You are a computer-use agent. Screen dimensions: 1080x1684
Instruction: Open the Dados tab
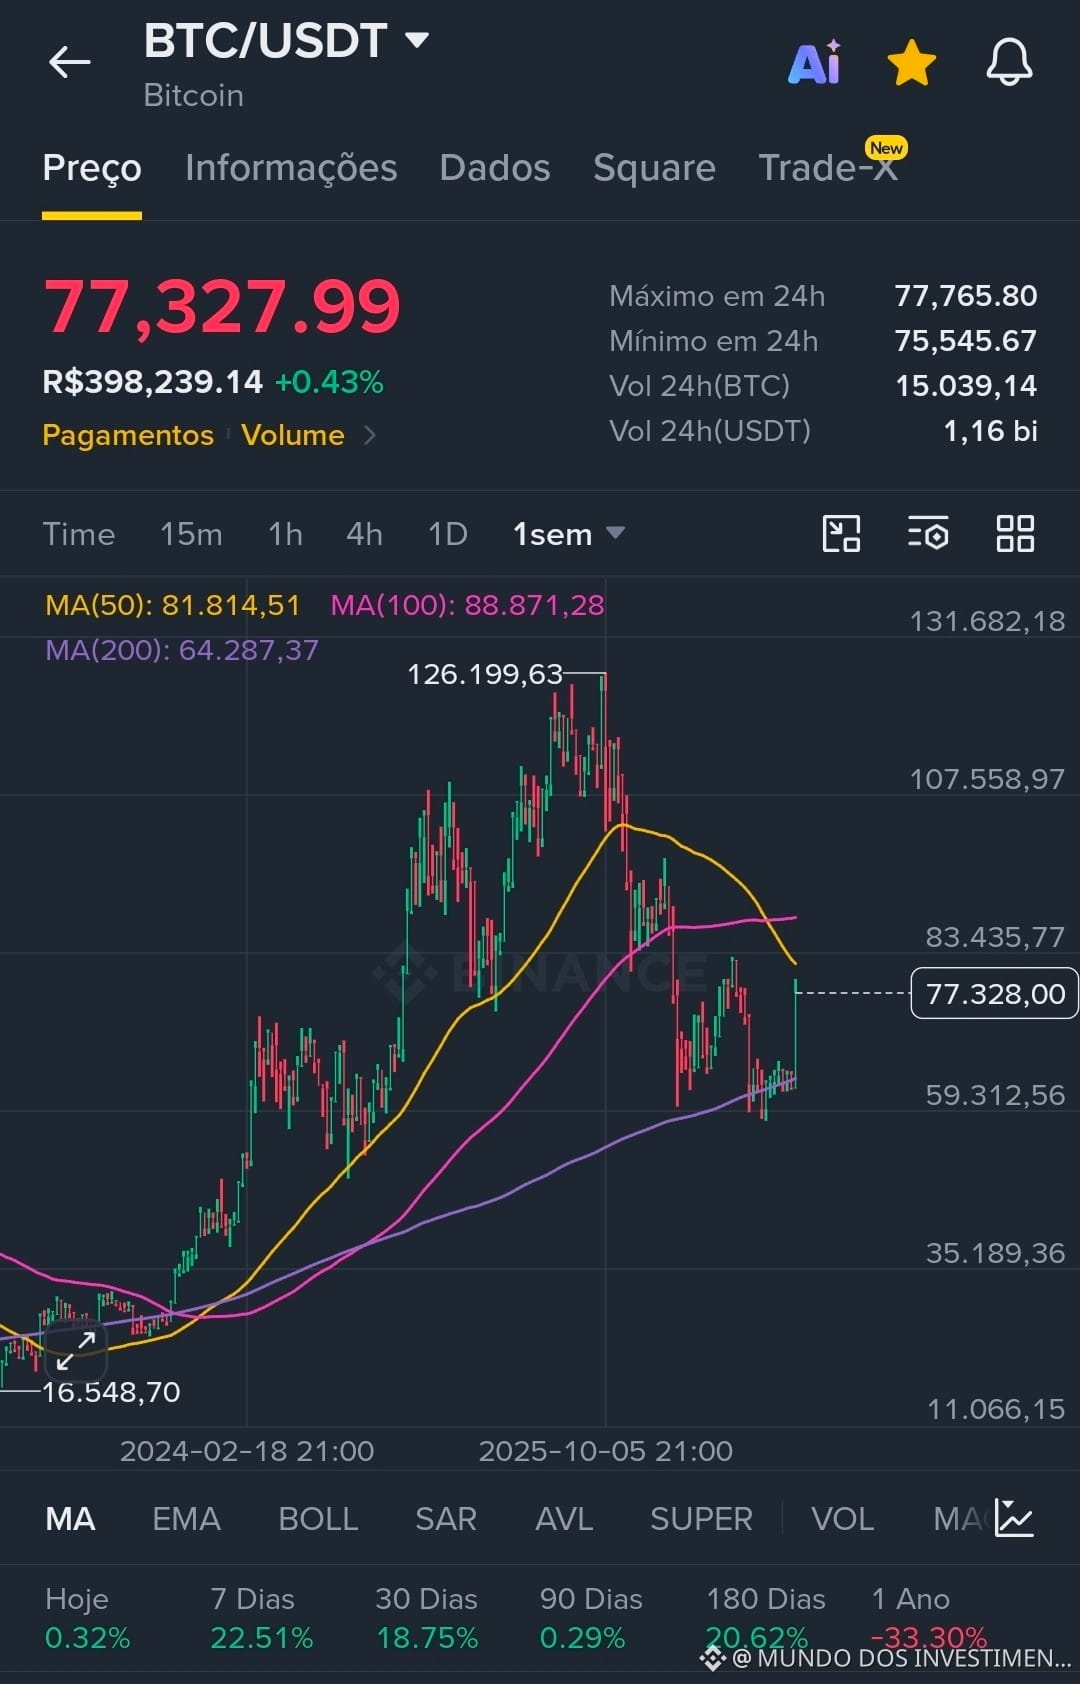click(495, 168)
